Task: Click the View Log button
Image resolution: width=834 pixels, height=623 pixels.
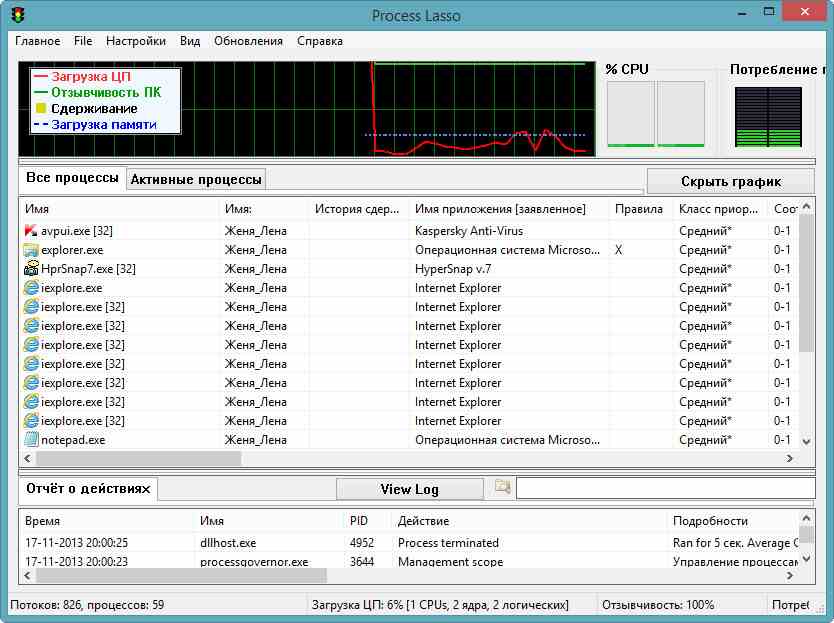Action: pos(410,489)
